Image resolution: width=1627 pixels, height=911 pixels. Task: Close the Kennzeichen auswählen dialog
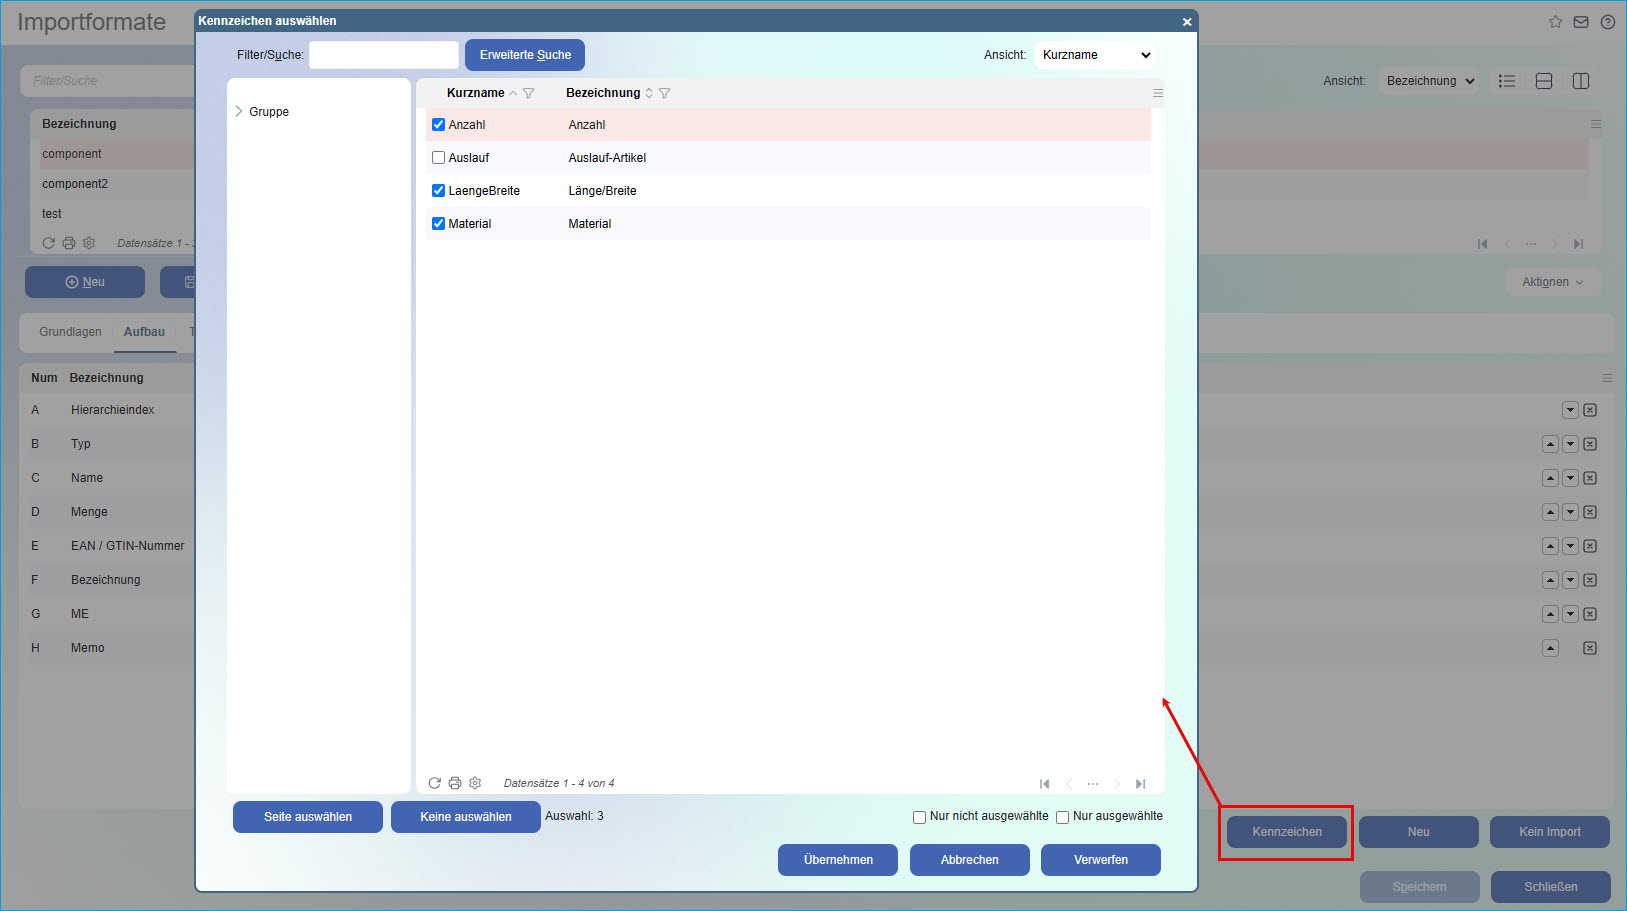click(x=1187, y=21)
